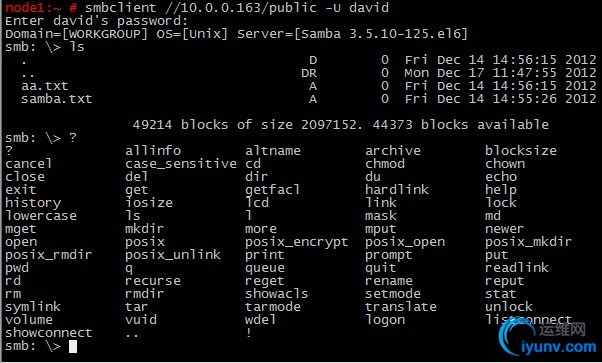The height and width of the screenshot is (363, 602).
Task: Click the iyunv.com watermark logo
Action: 547,336
